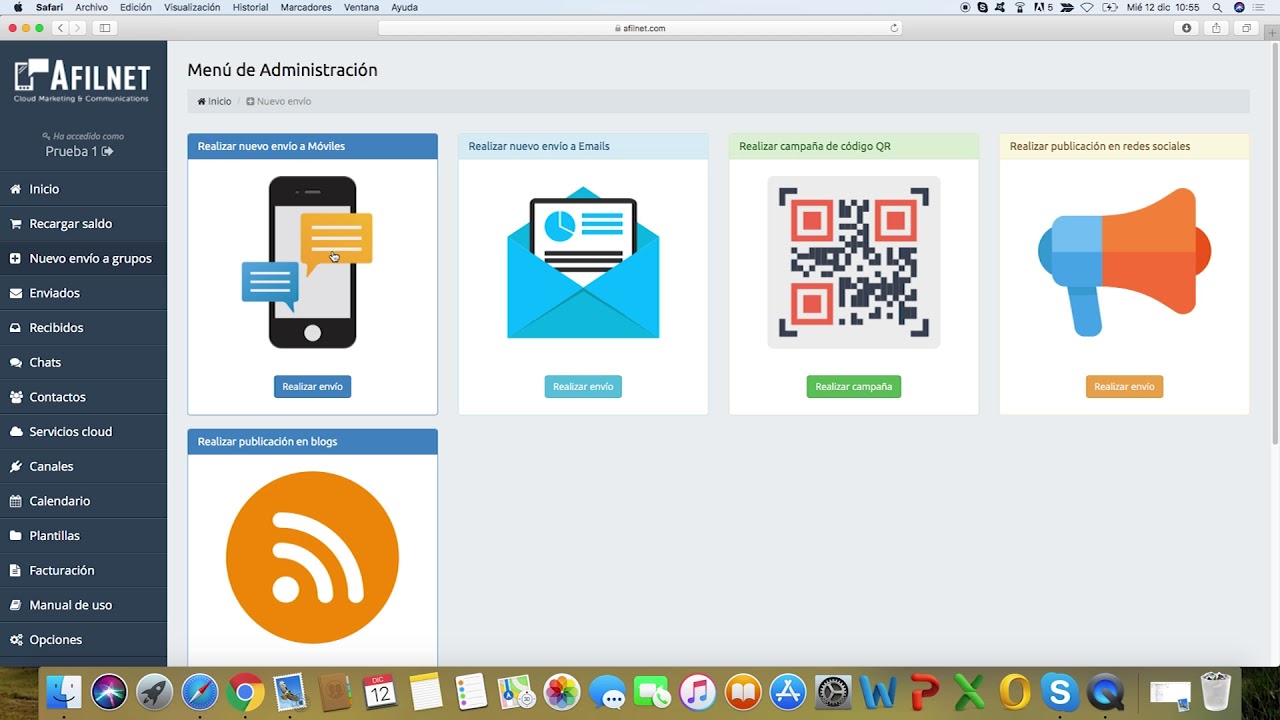This screenshot has height=720, width=1280.
Task: Click Realizar envío button under Emails
Action: (583, 387)
